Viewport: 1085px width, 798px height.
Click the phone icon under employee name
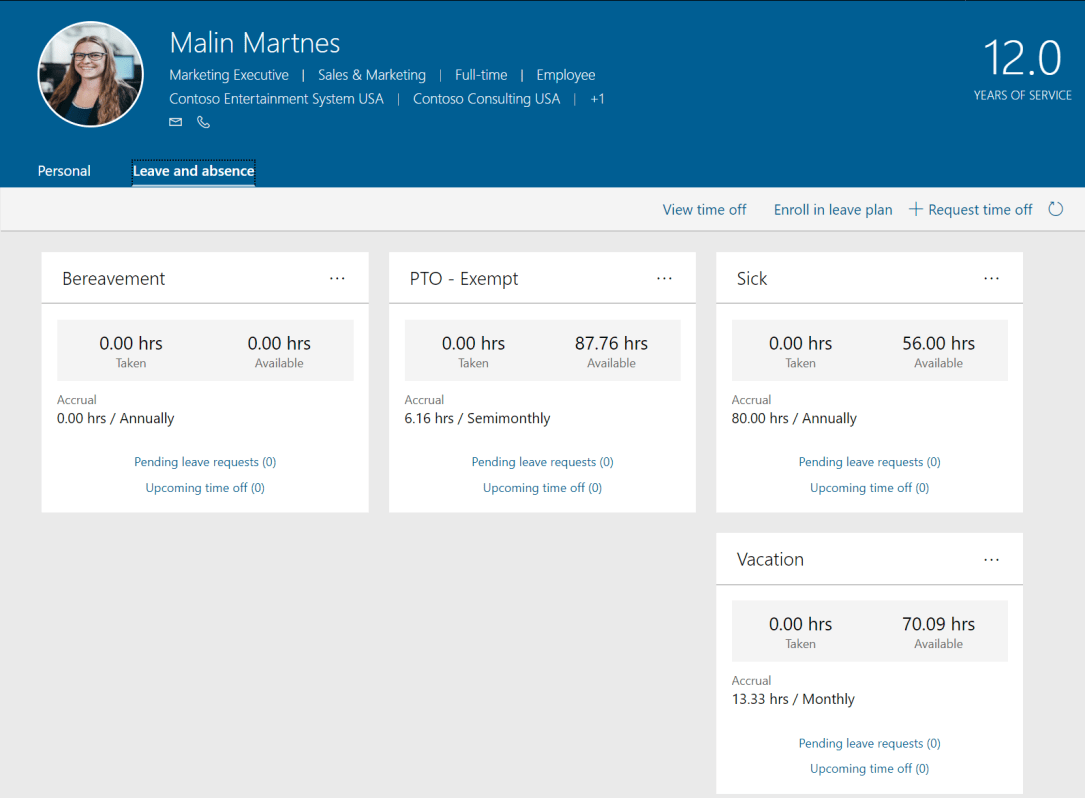tap(204, 122)
